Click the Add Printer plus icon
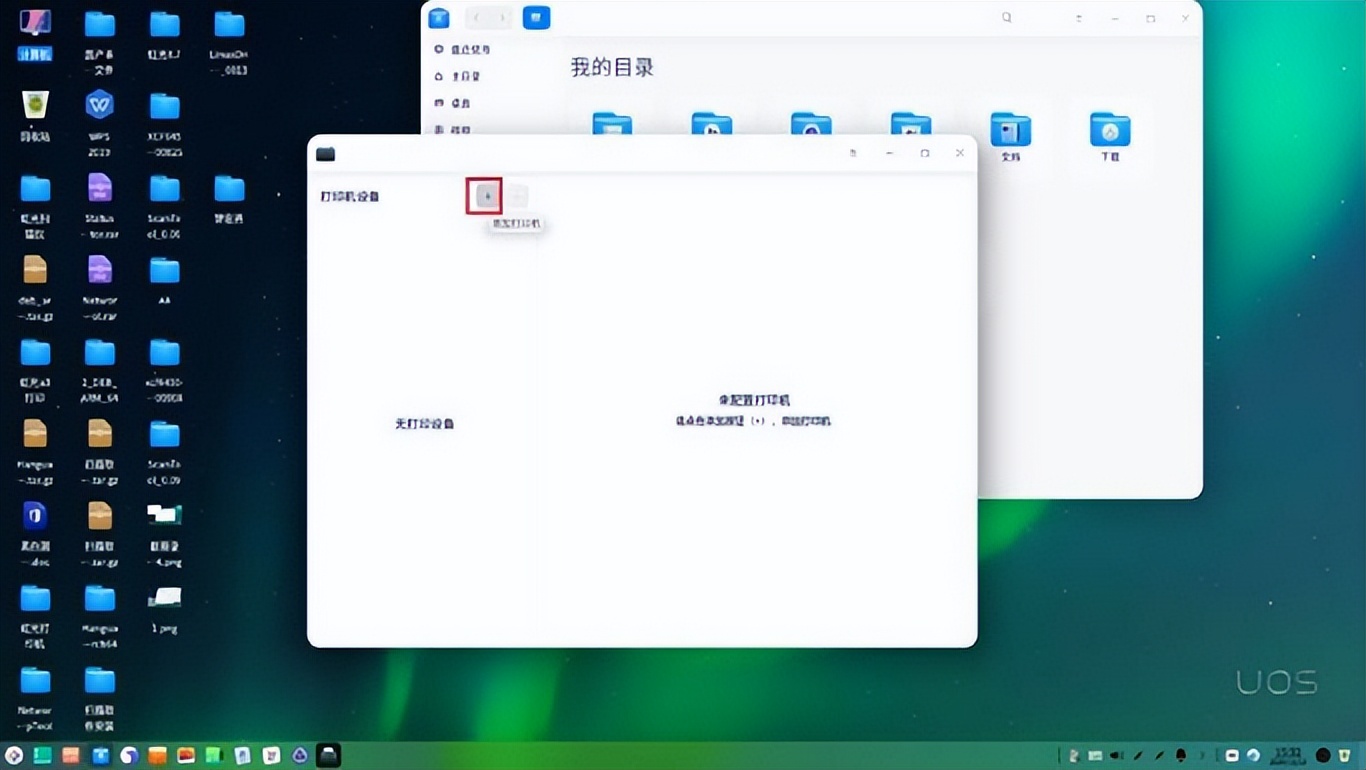Image resolution: width=1366 pixels, height=770 pixels. pos(485,196)
